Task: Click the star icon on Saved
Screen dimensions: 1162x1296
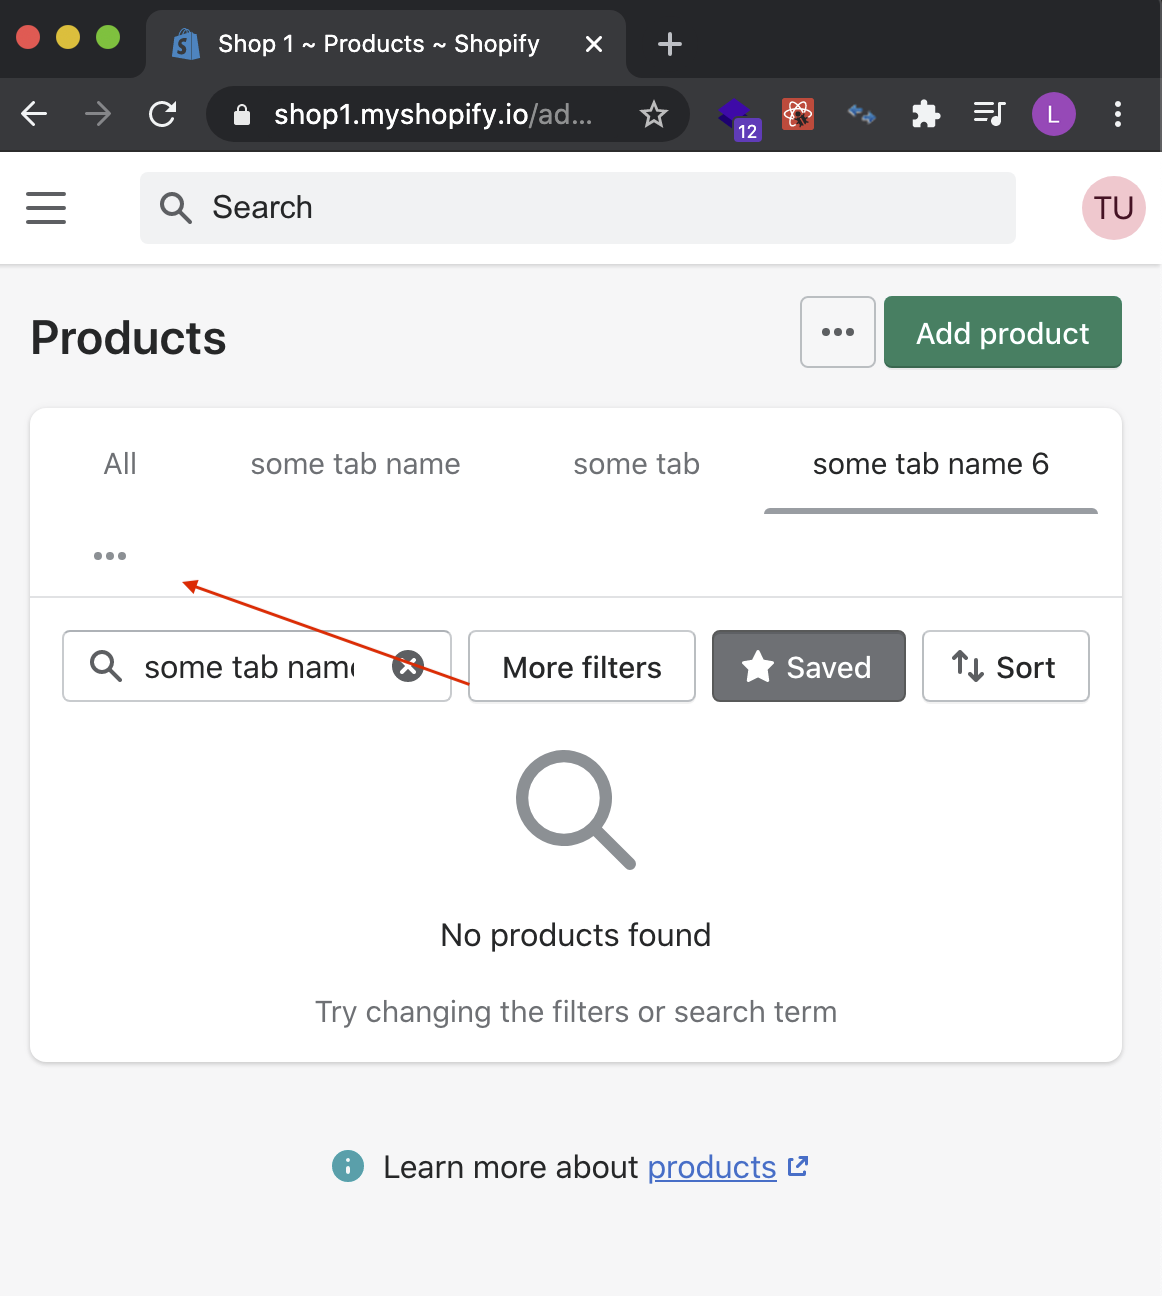Action: 758,666
